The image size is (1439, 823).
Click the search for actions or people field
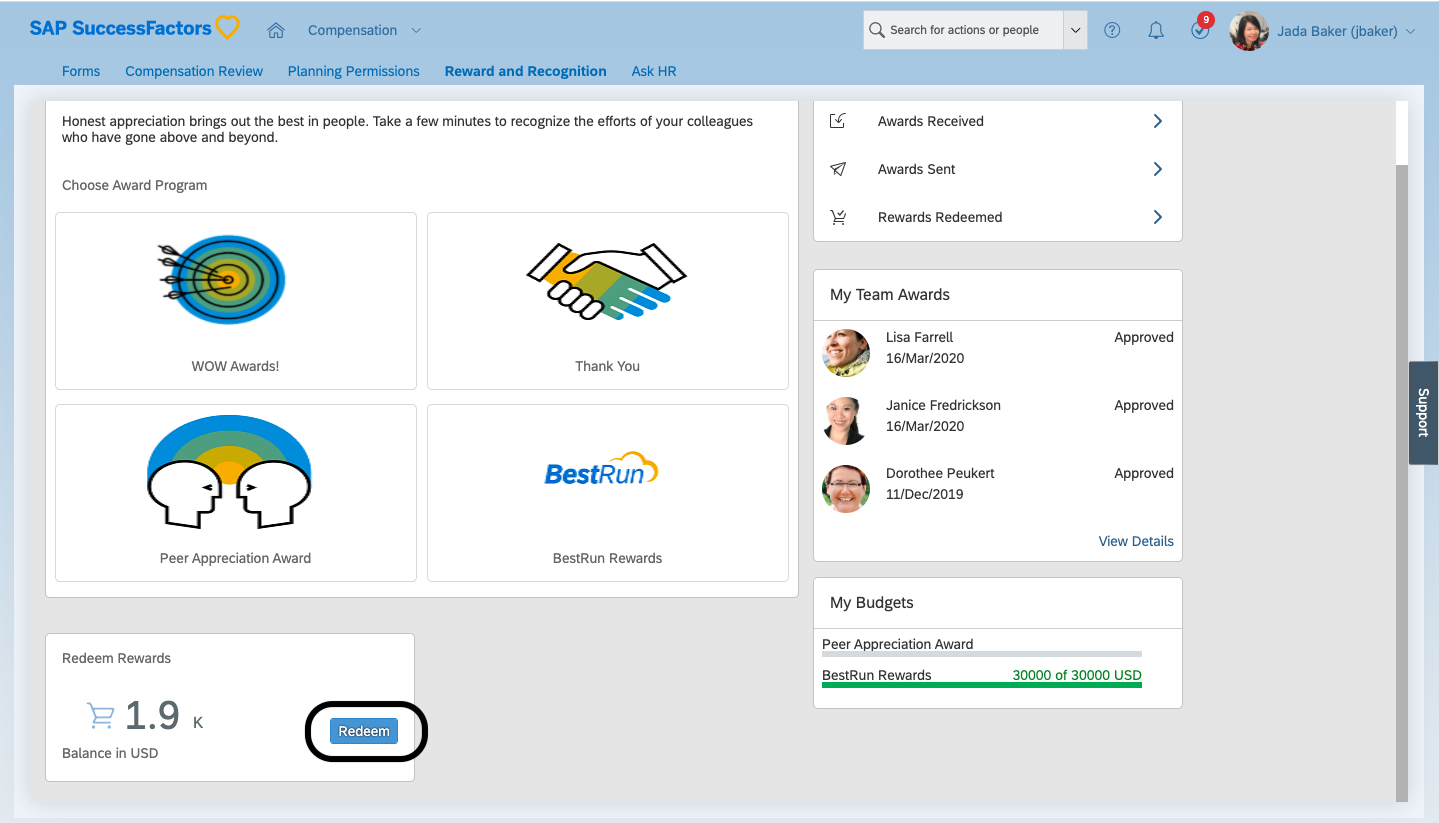tap(963, 30)
